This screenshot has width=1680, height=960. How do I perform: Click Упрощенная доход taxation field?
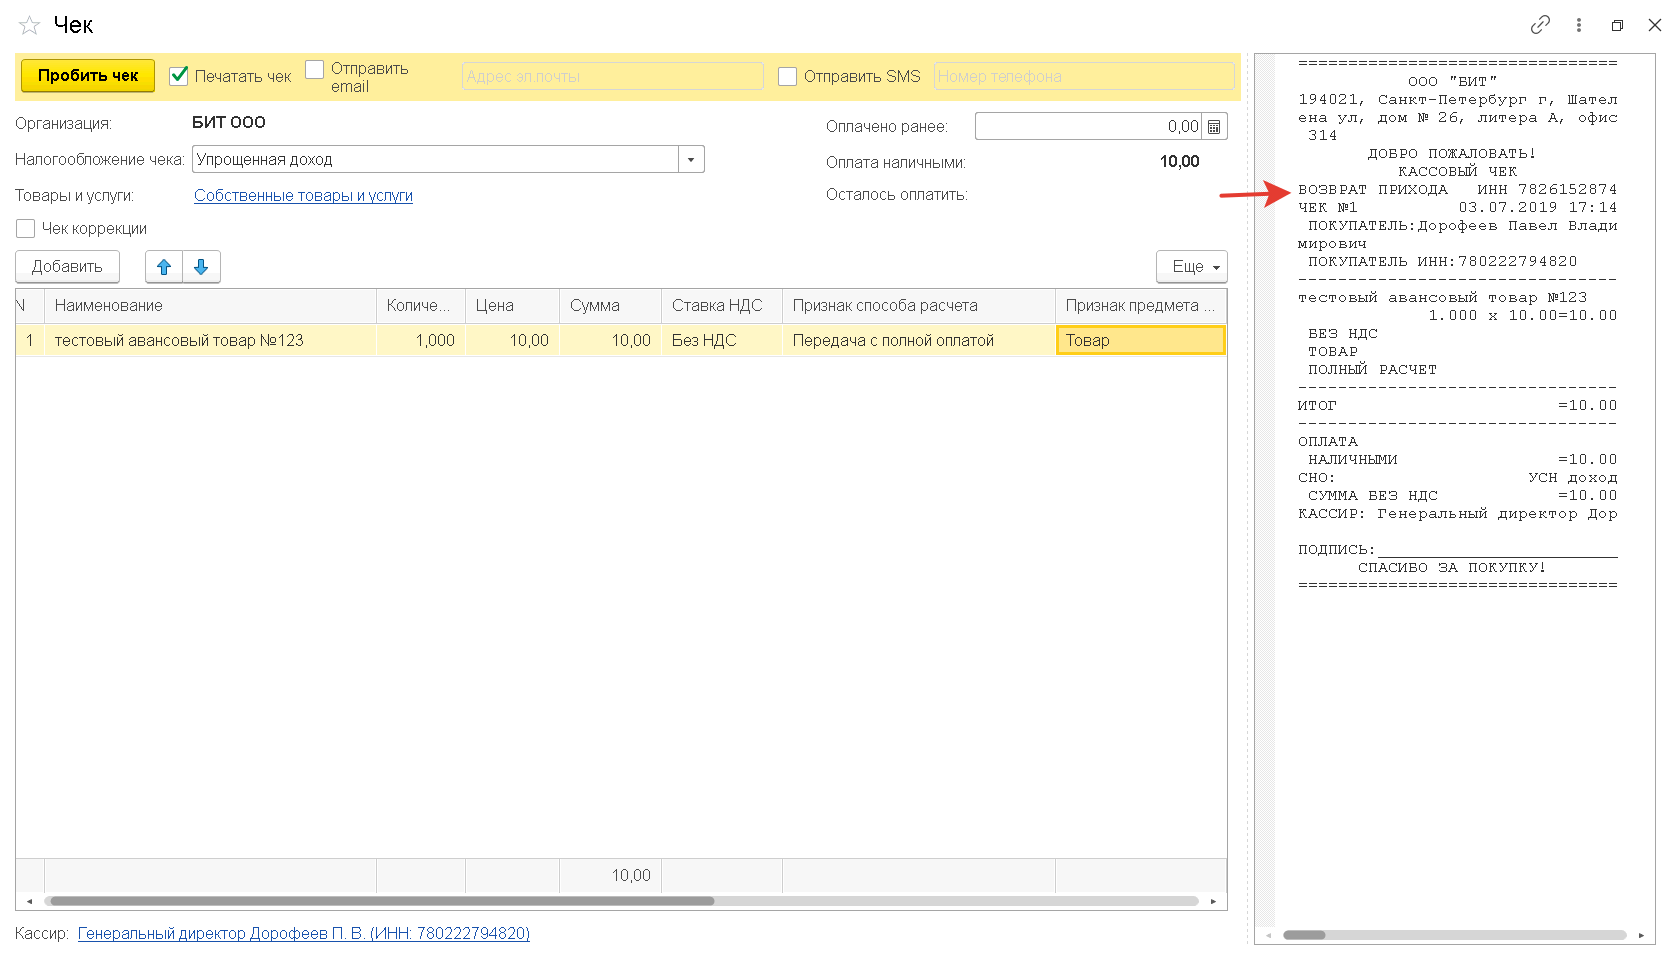coord(436,160)
